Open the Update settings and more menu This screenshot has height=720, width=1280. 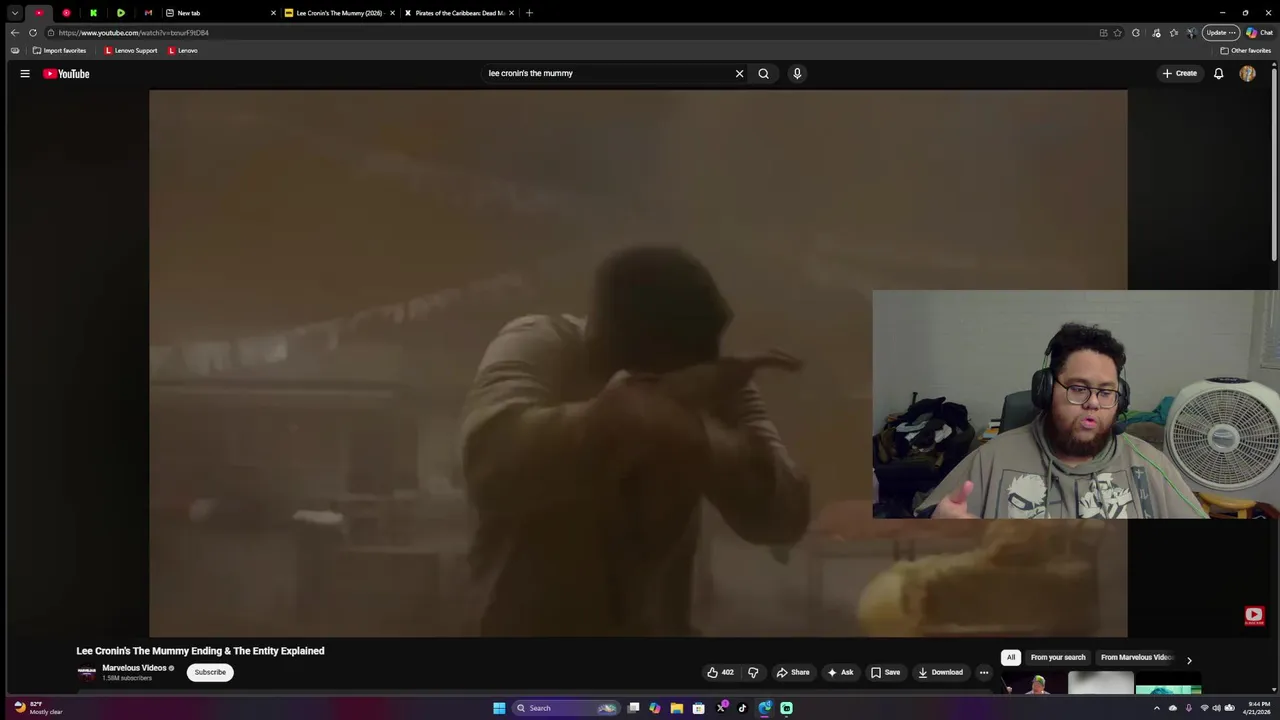point(1221,32)
